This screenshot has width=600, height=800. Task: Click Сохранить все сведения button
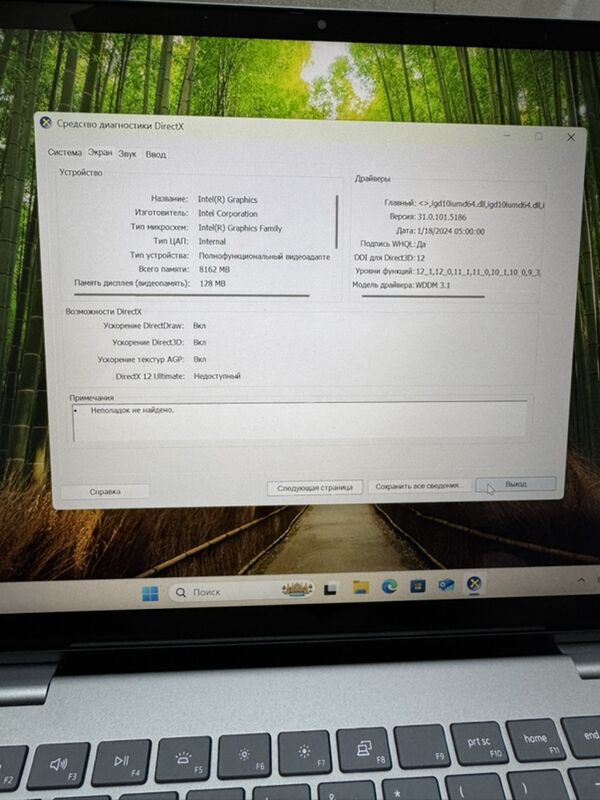point(418,486)
